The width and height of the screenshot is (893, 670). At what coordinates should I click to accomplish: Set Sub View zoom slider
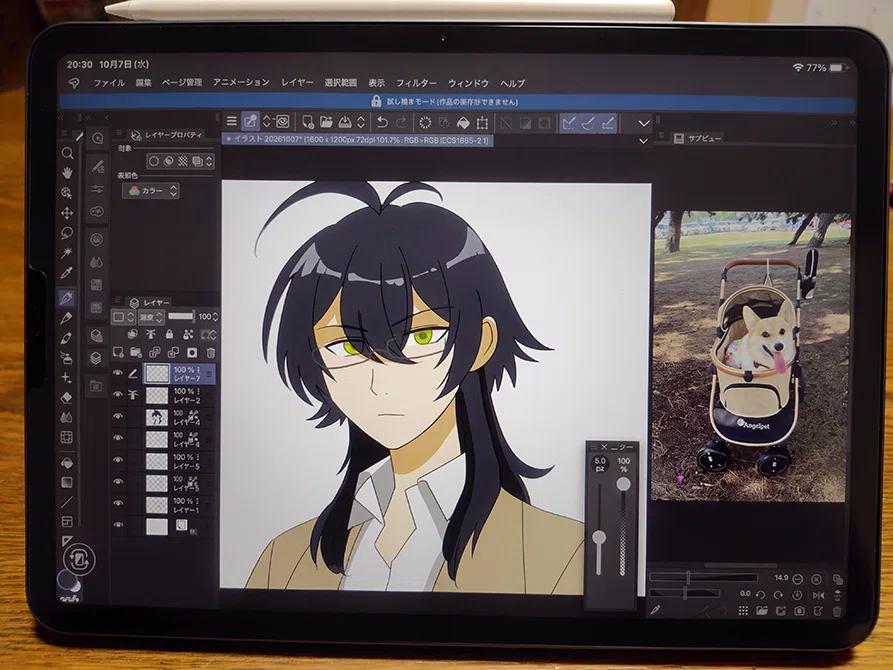[x=704, y=578]
